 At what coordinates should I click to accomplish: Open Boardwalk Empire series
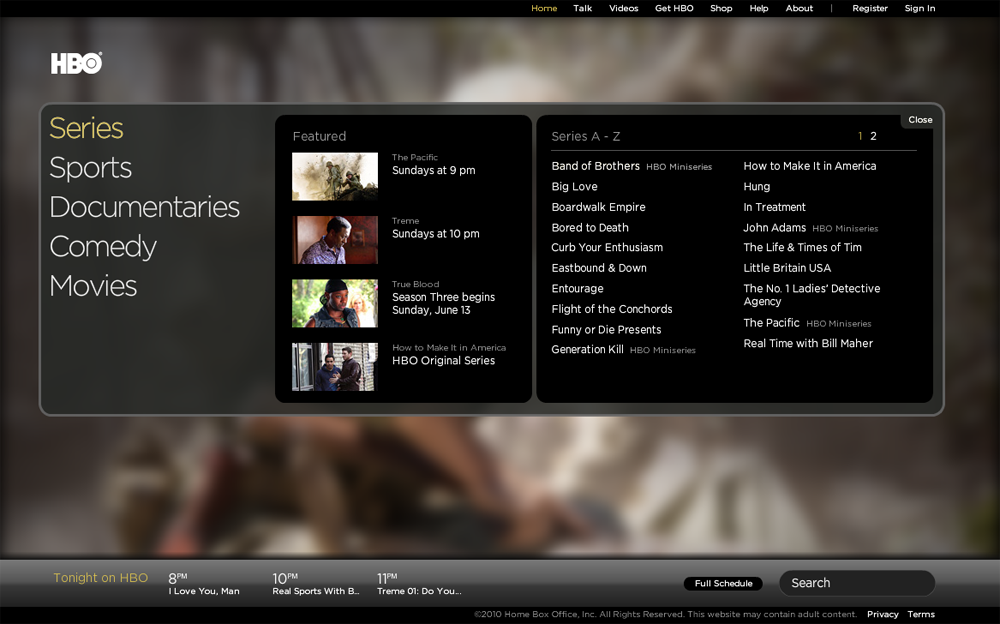click(x=598, y=207)
